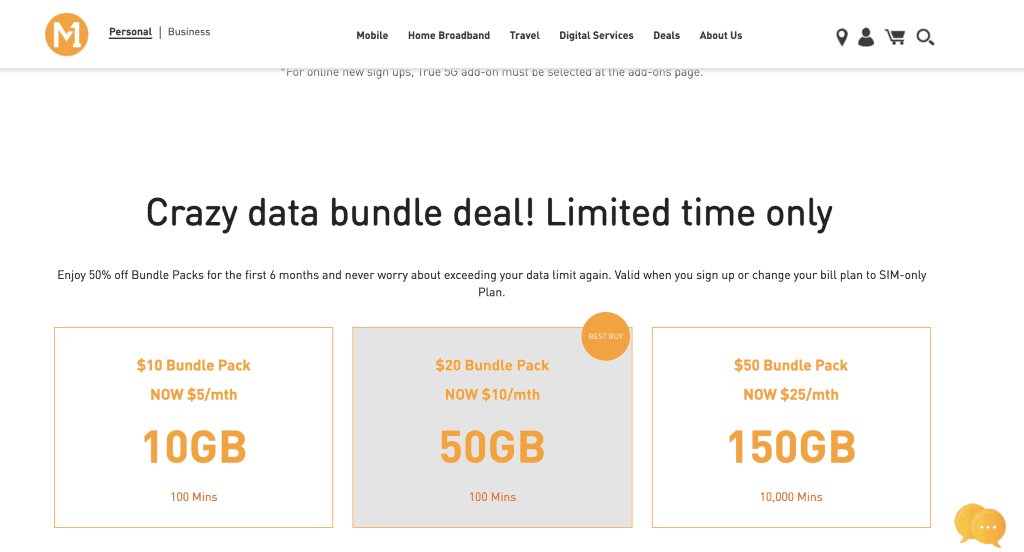This screenshot has height=552, width=1024.
Task: Open the Deals menu
Action: (x=666, y=35)
